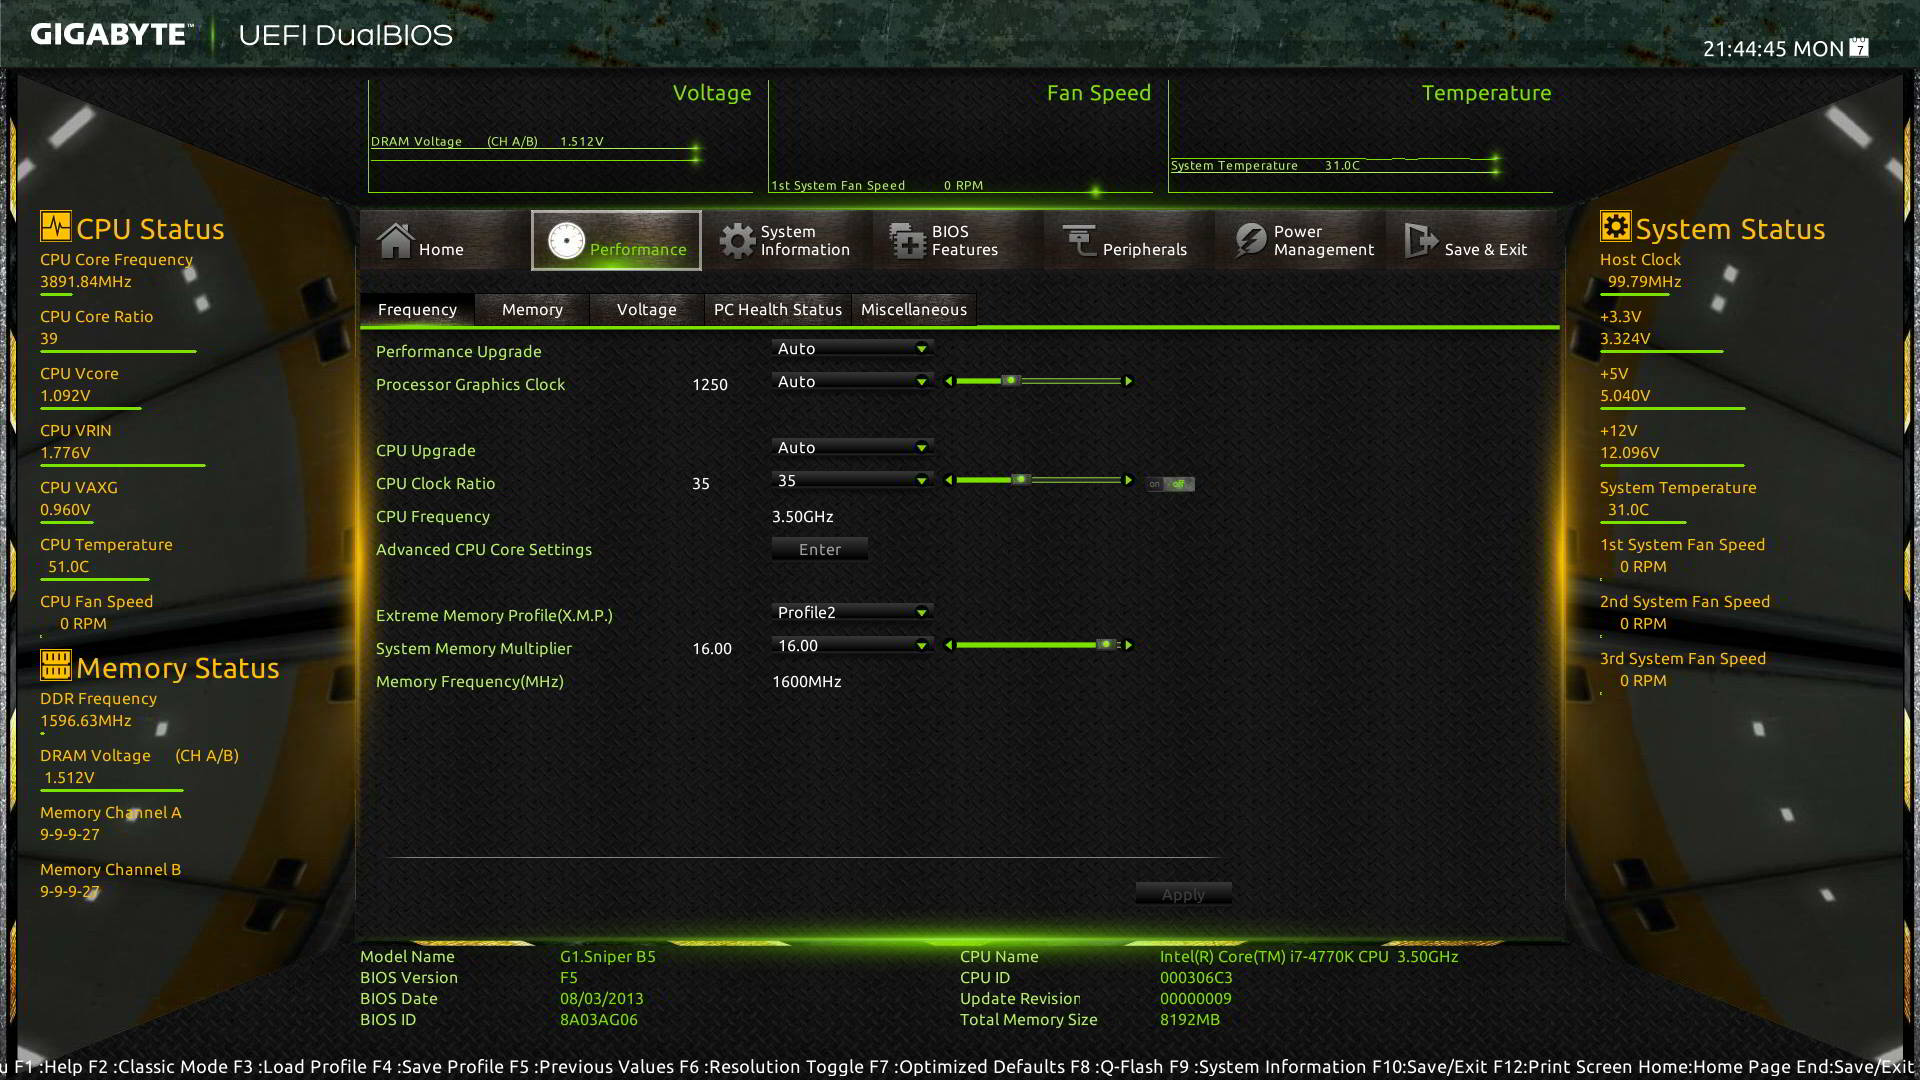1920x1080 pixels.
Task: Click the Advanced CPU Core Settings label
Action: click(484, 549)
